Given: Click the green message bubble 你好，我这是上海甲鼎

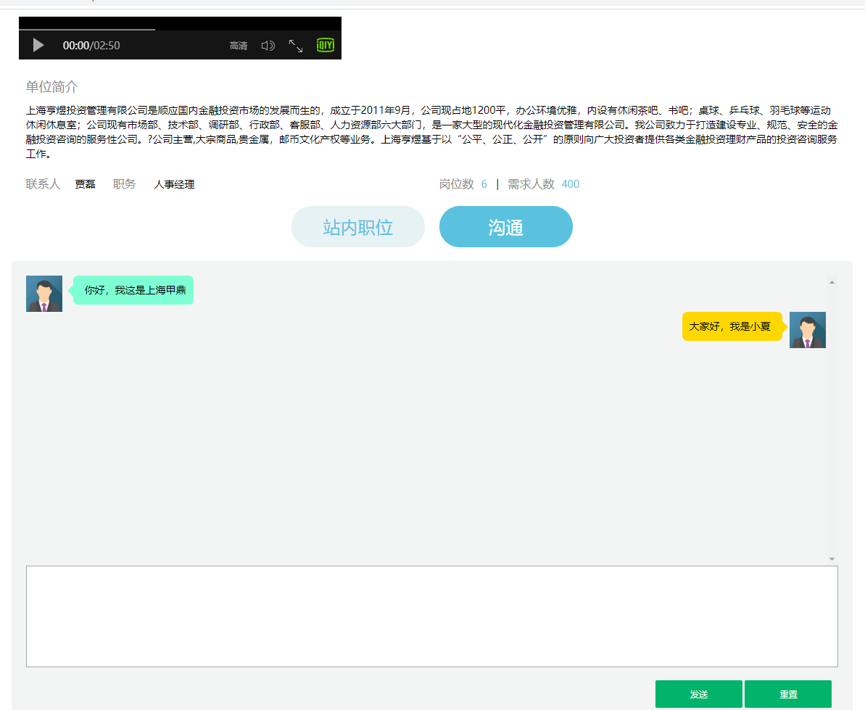Looking at the screenshot, I should [x=134, y=290].
